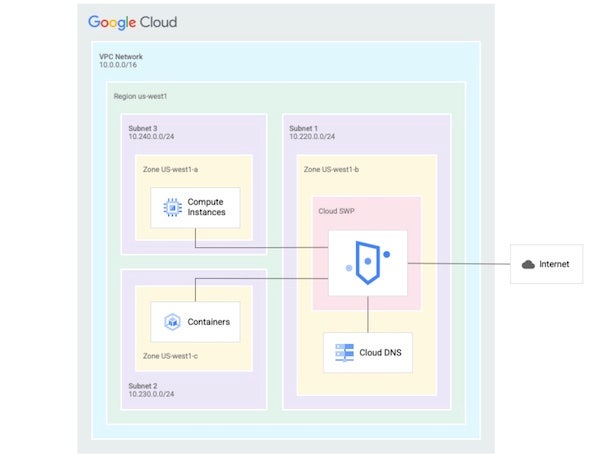Click the Google Cloud logo

tap(132, 22)
